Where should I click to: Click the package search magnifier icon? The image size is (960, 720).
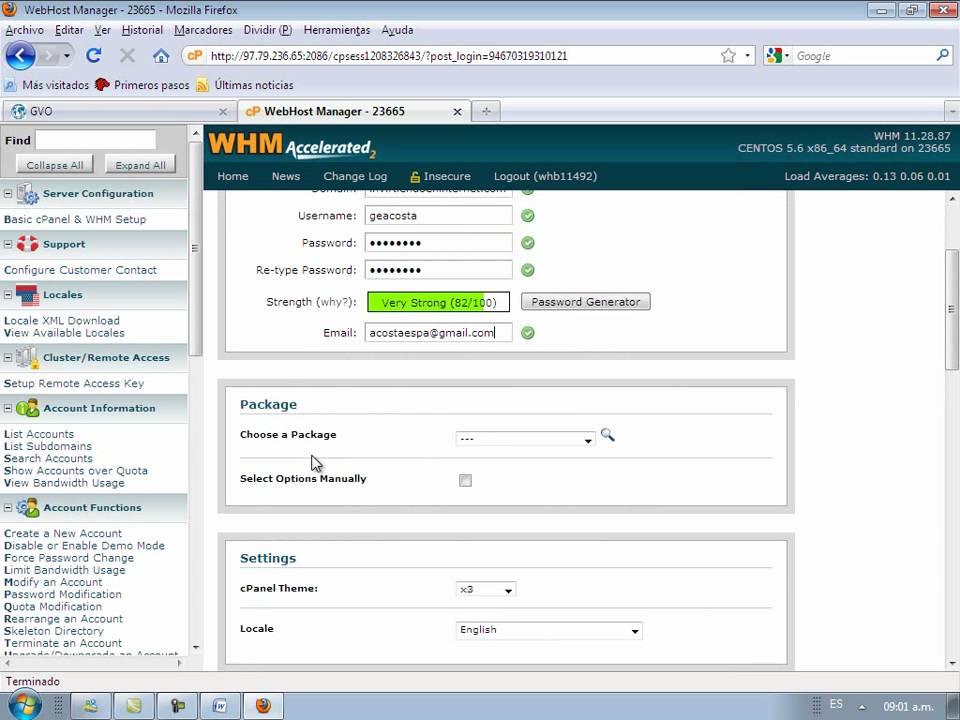(607, 435)
